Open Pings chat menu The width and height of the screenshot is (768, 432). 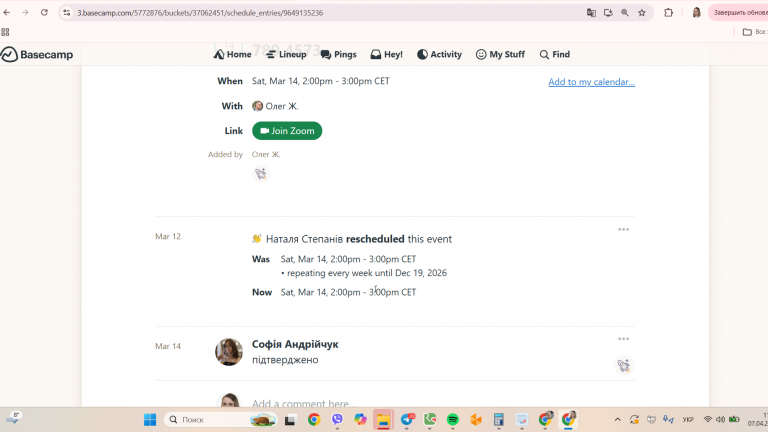point(338,54)
